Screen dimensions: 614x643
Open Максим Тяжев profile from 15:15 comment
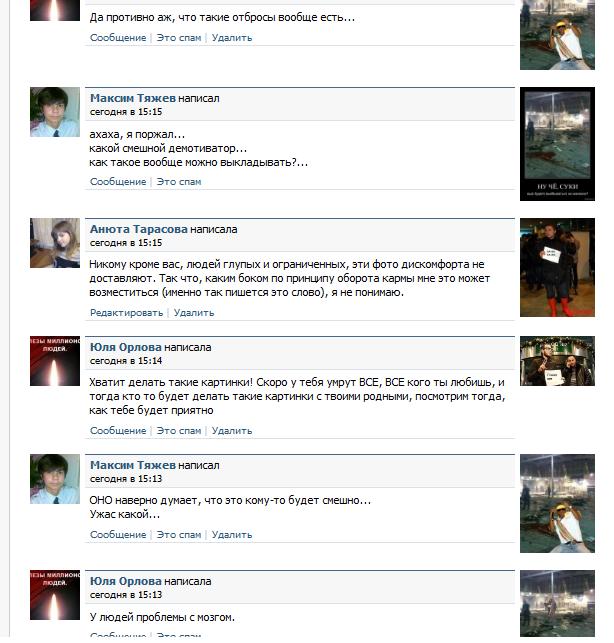(x=133, y=98)
